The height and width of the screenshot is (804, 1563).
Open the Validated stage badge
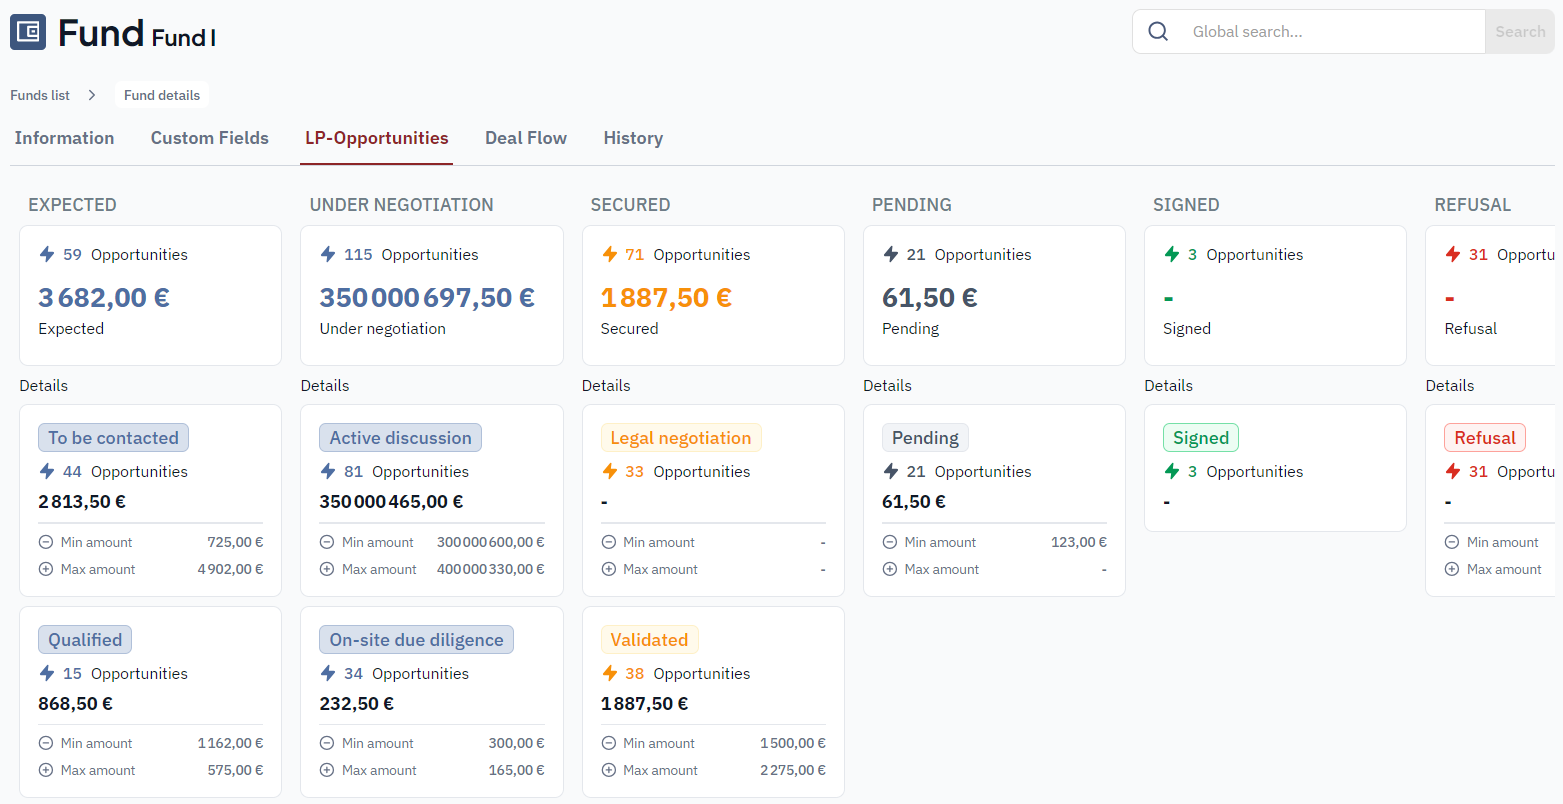650,640
